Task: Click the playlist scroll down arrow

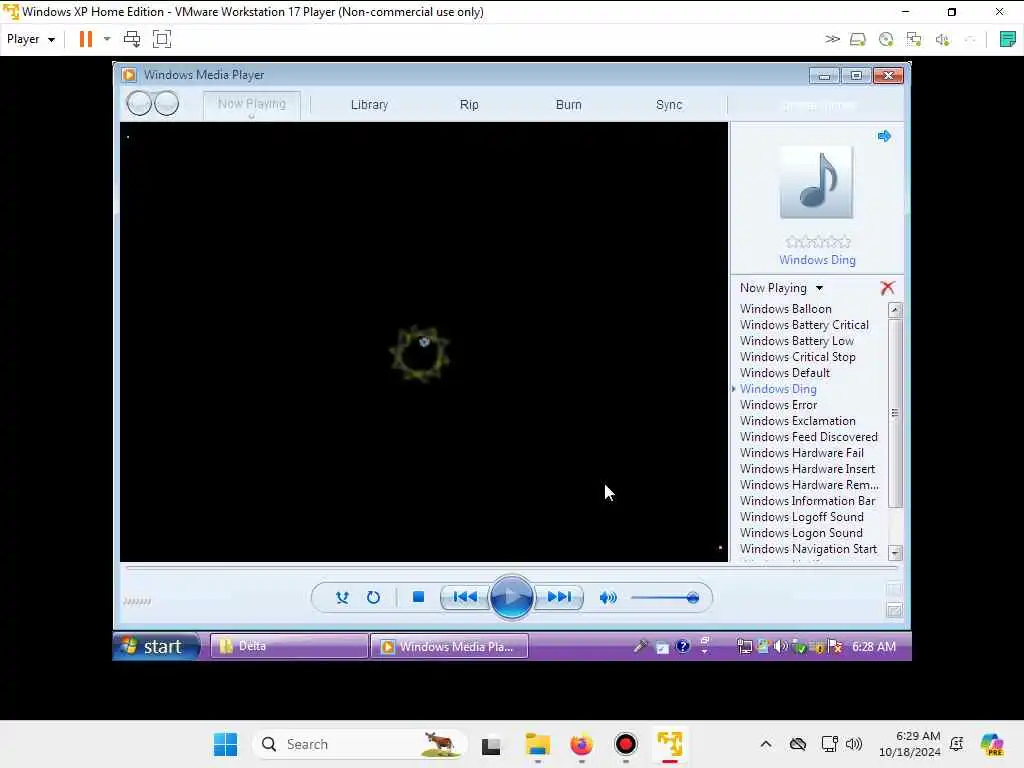Action: click(x=895, y=552)
